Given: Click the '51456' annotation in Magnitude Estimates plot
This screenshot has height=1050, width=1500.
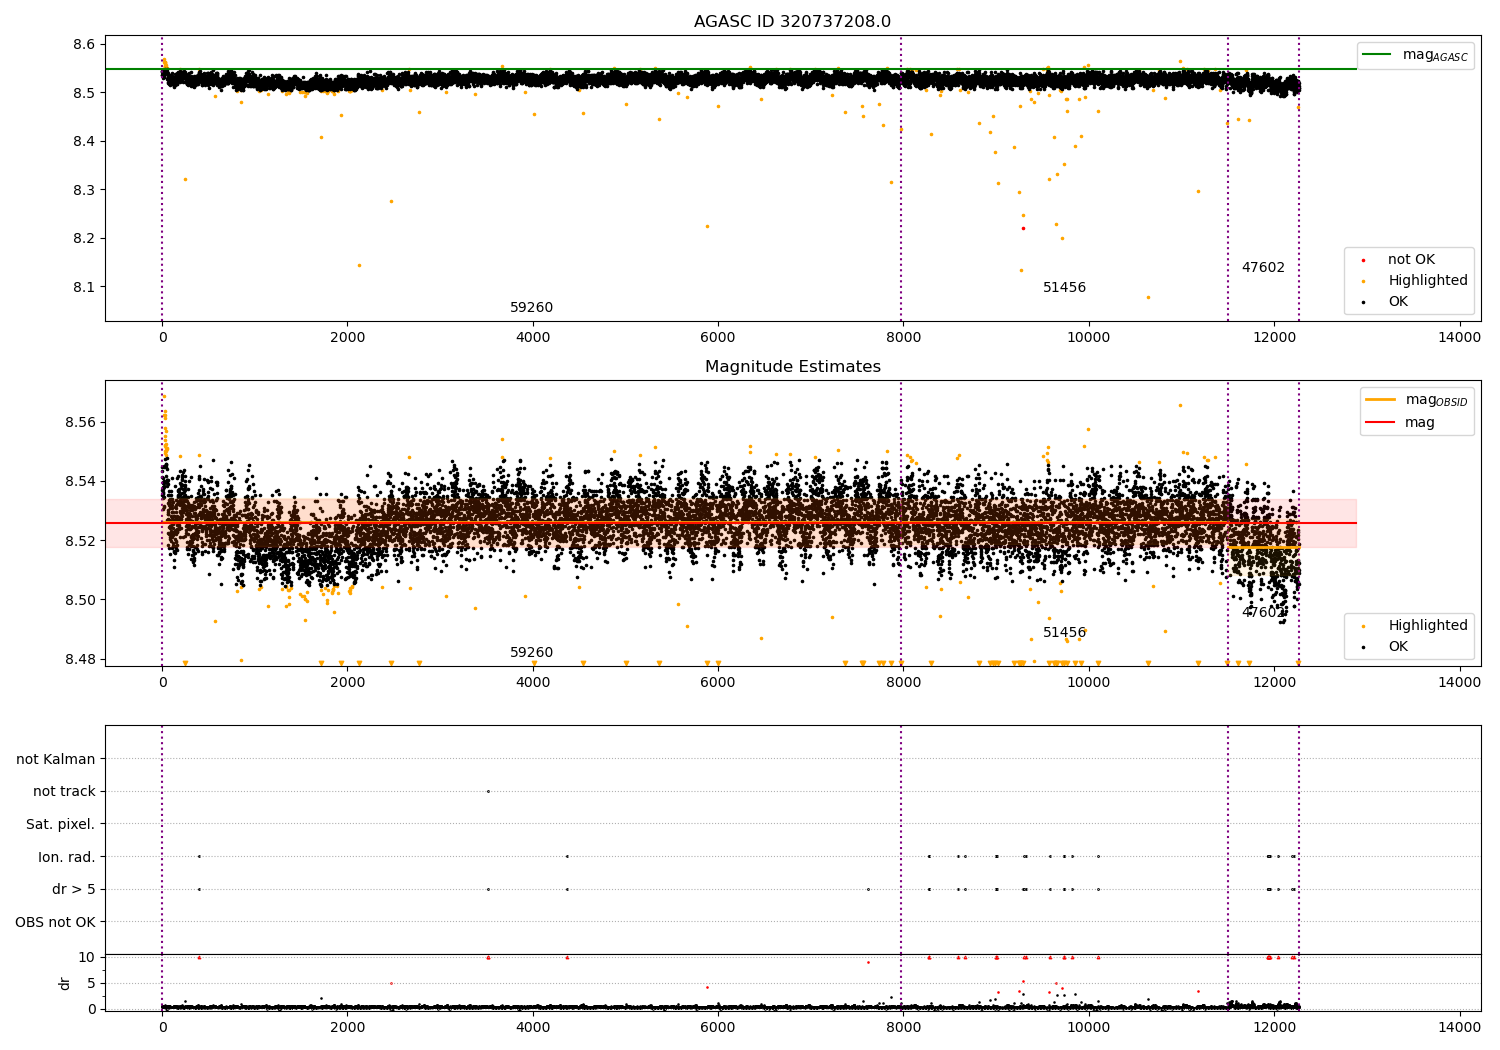Looking at the screenshot, I should (1064, 633).
